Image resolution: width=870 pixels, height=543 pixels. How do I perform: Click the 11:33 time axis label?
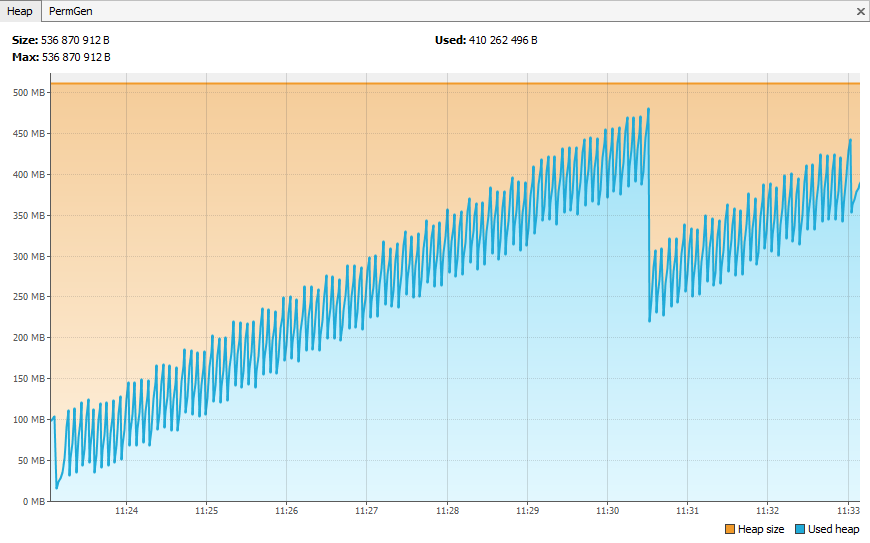[847, 510]
